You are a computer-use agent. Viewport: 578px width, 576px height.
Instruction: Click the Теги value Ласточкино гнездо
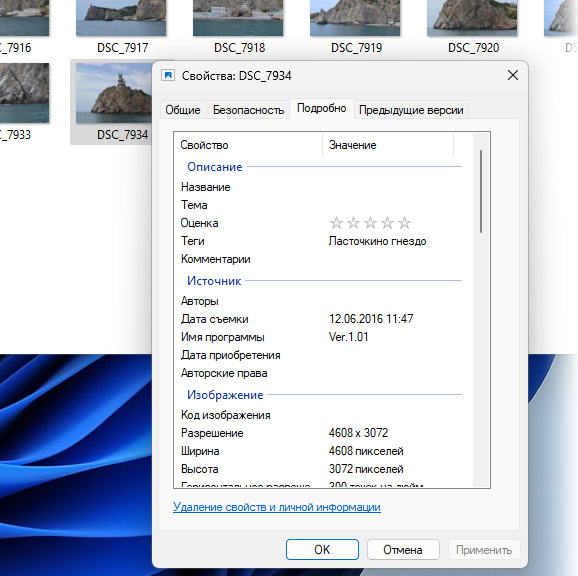(x=377, y=241)
